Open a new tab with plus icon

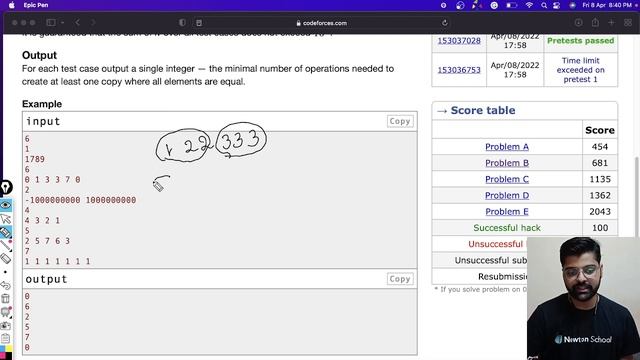[x=611, y=23]
